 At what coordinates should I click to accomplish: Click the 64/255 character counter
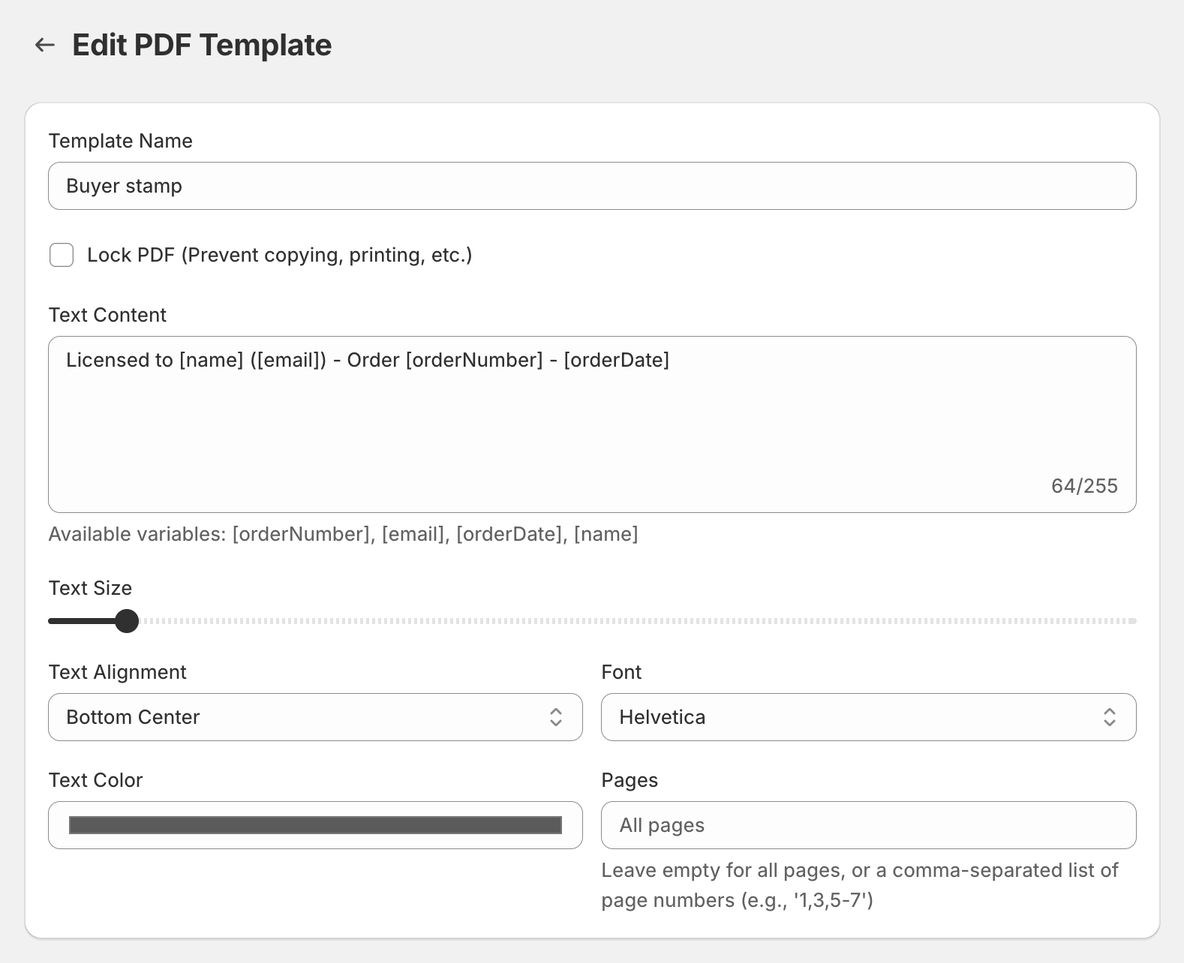(1084, 486)
